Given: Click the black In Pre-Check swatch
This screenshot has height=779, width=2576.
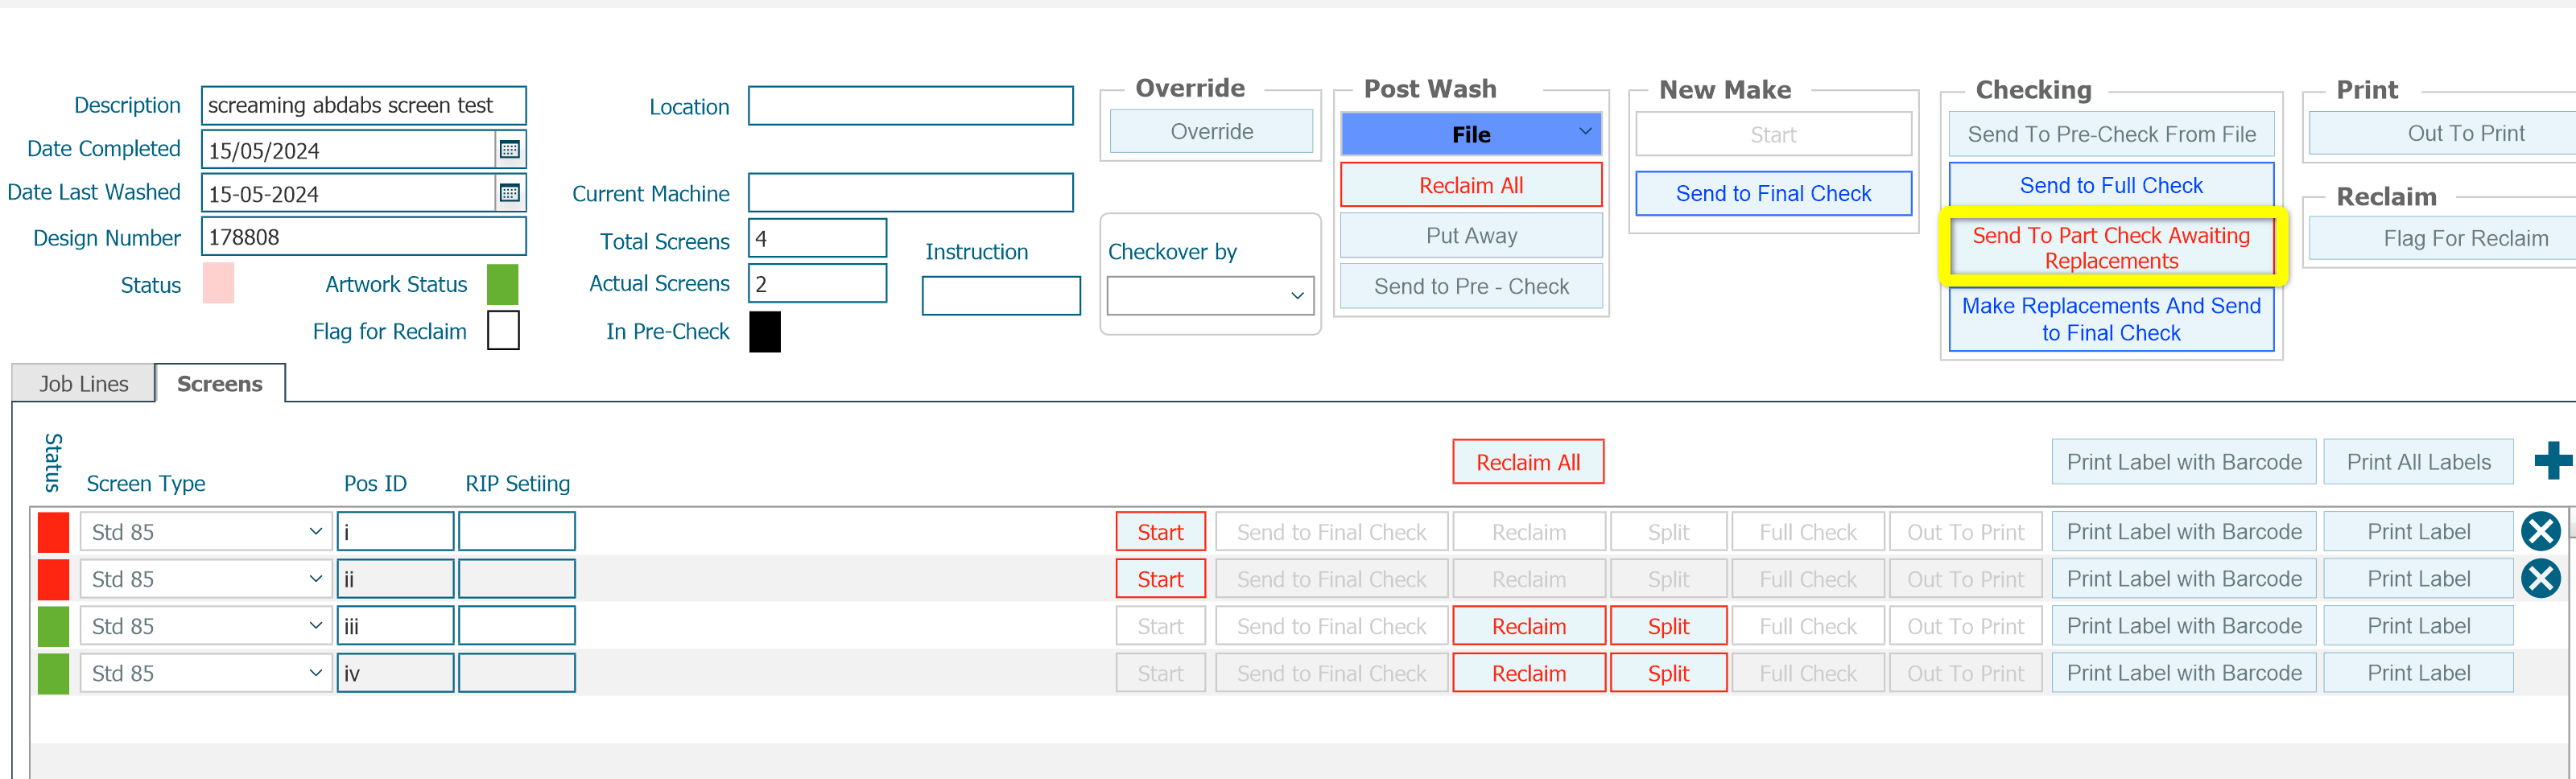Looking at the screenshot, I should click(764, 331).
